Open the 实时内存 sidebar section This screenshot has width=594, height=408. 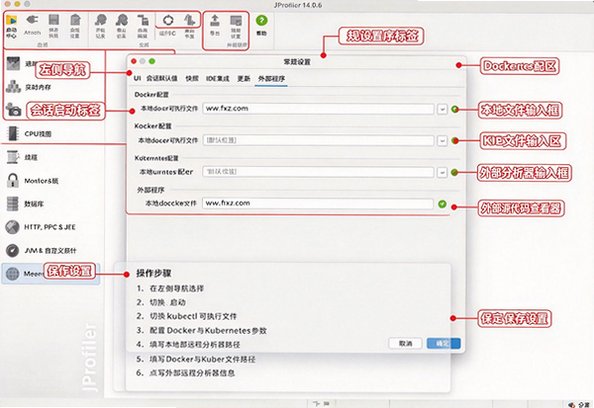pos(28,87)
